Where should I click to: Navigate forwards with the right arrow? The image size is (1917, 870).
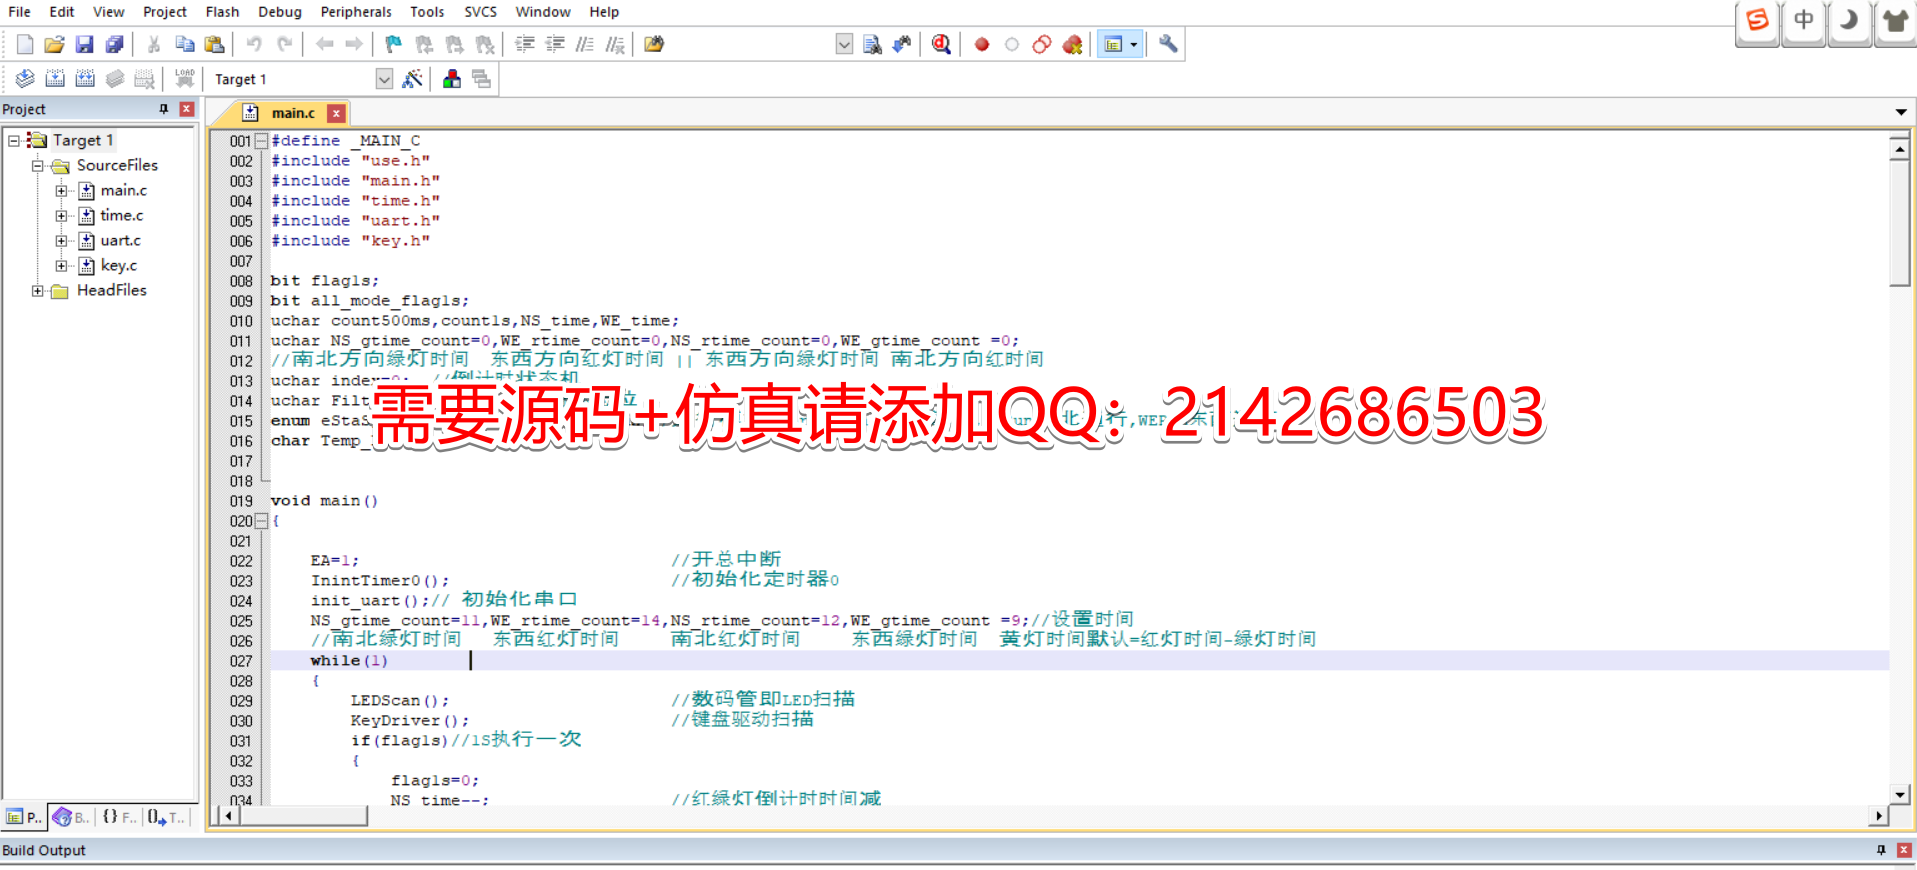tap(354, 44)
